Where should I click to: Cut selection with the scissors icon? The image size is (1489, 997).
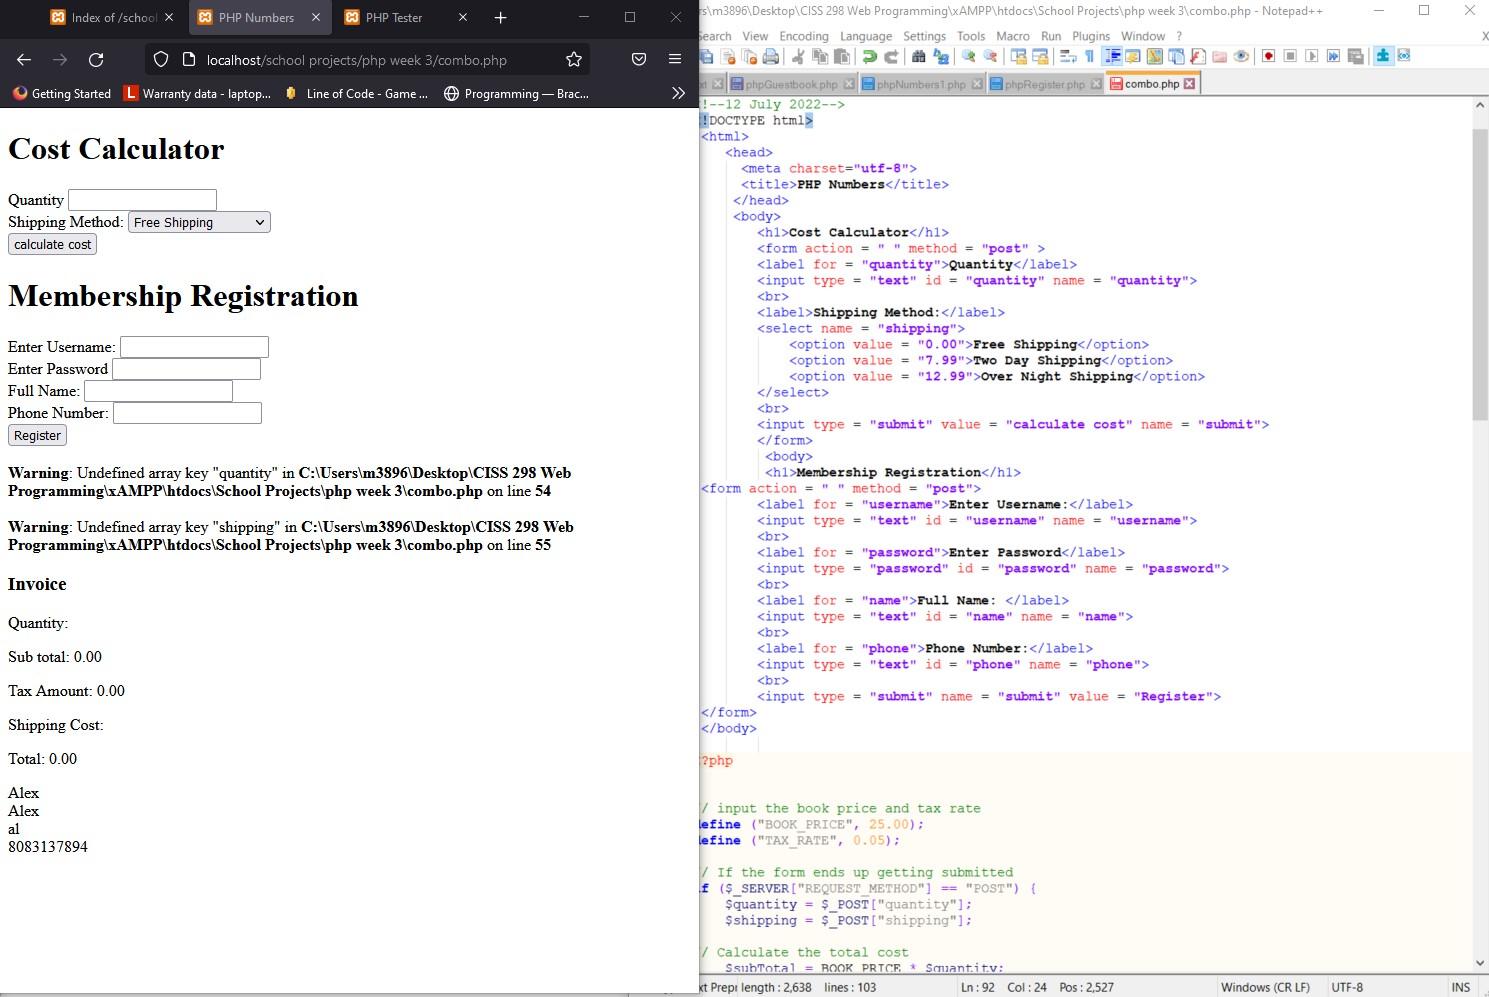click(798, 57)
